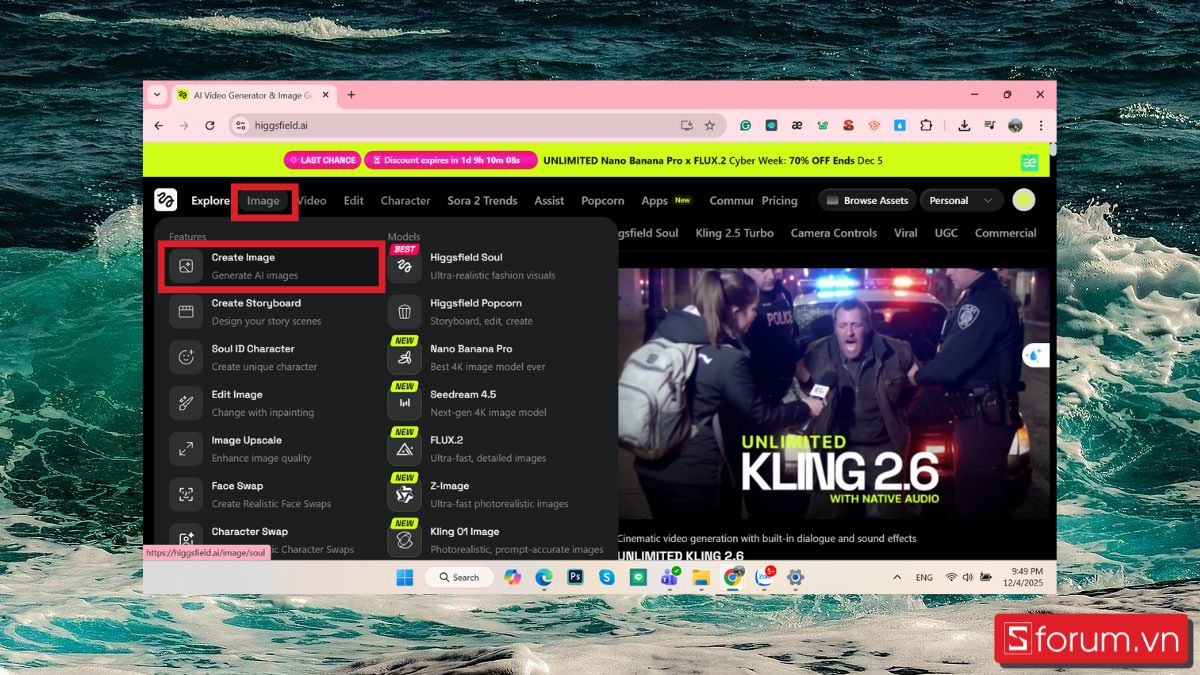This screenshot has width=1200, height=675.
Task: Open Microsoft Edge from the taskbar
Action: 543,577
